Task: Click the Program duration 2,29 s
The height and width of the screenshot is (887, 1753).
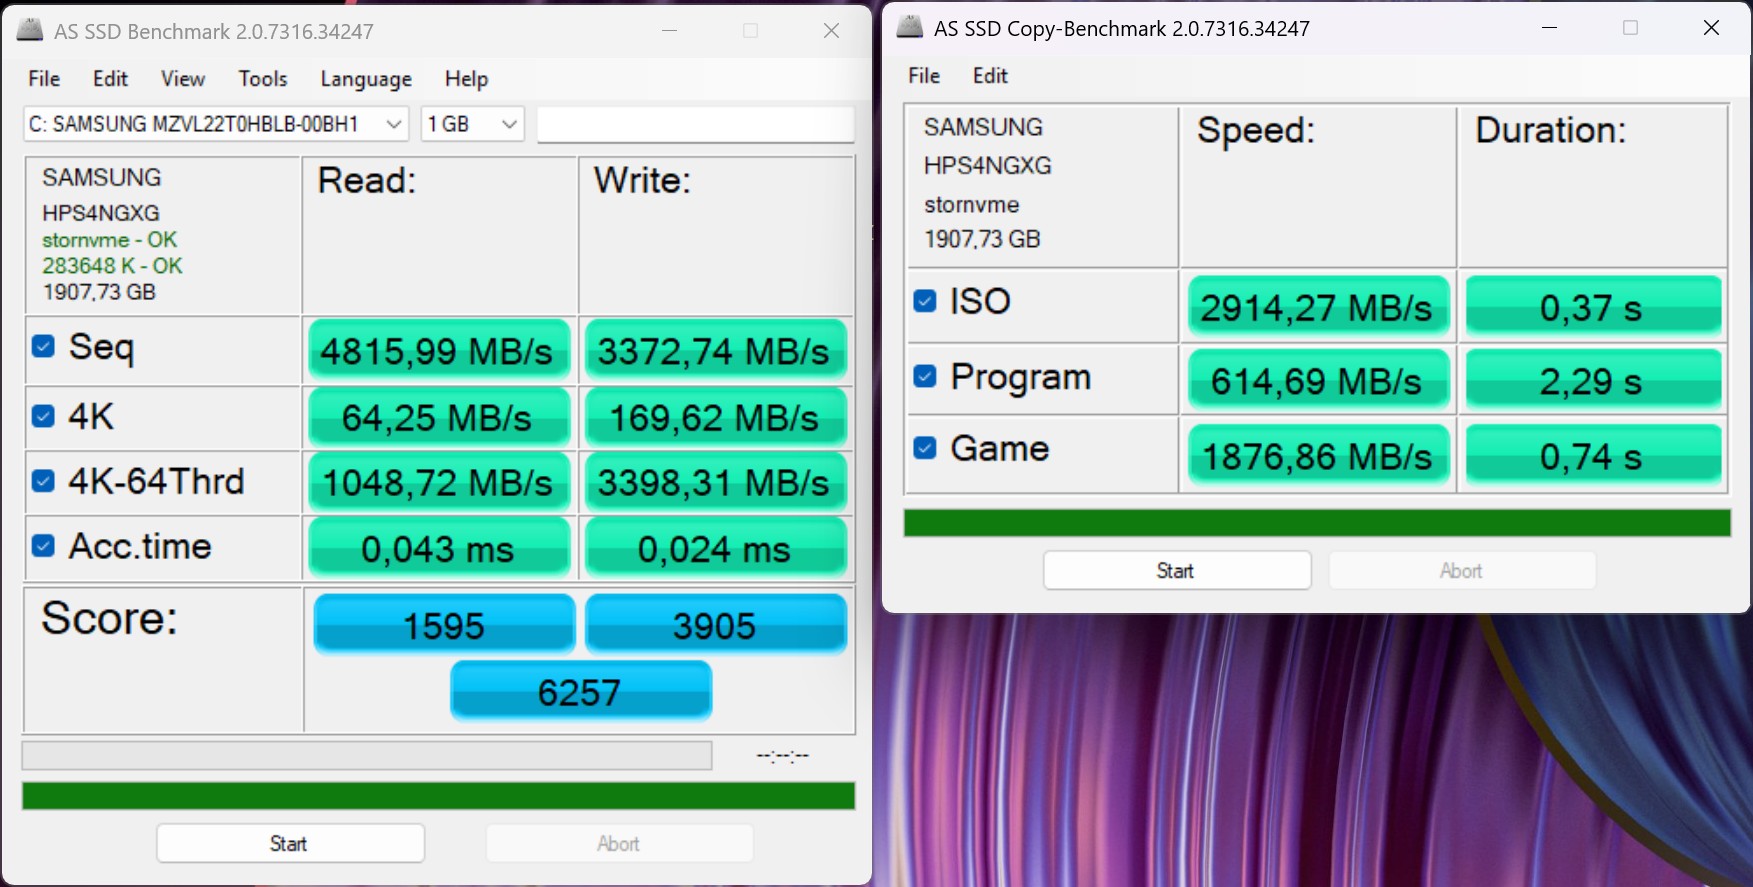Action: click(1593, 381)
